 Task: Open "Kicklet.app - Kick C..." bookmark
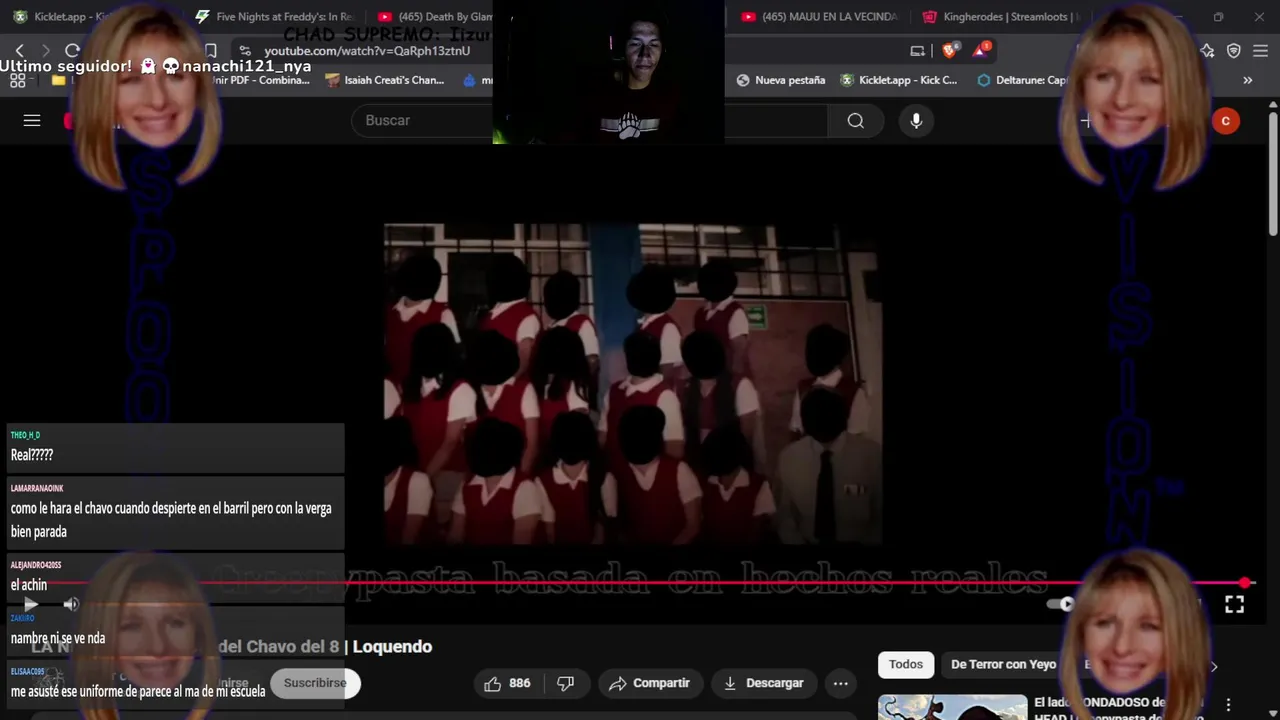click(898, 80)
